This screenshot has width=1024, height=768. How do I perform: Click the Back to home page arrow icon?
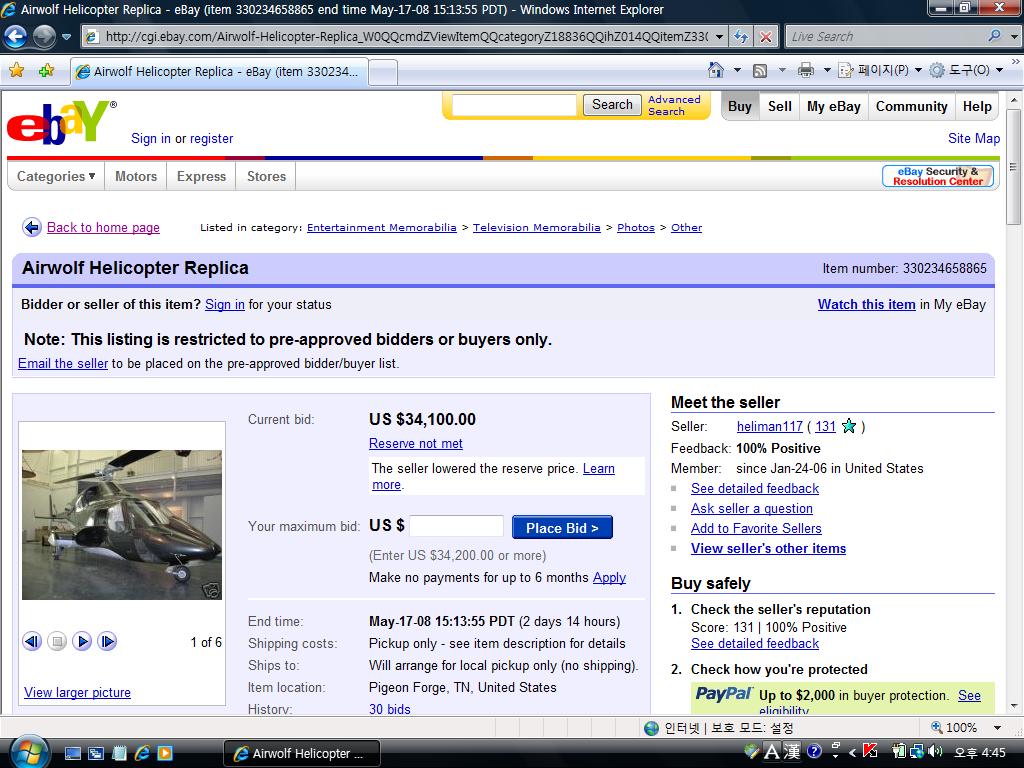(x=31, y=227)
